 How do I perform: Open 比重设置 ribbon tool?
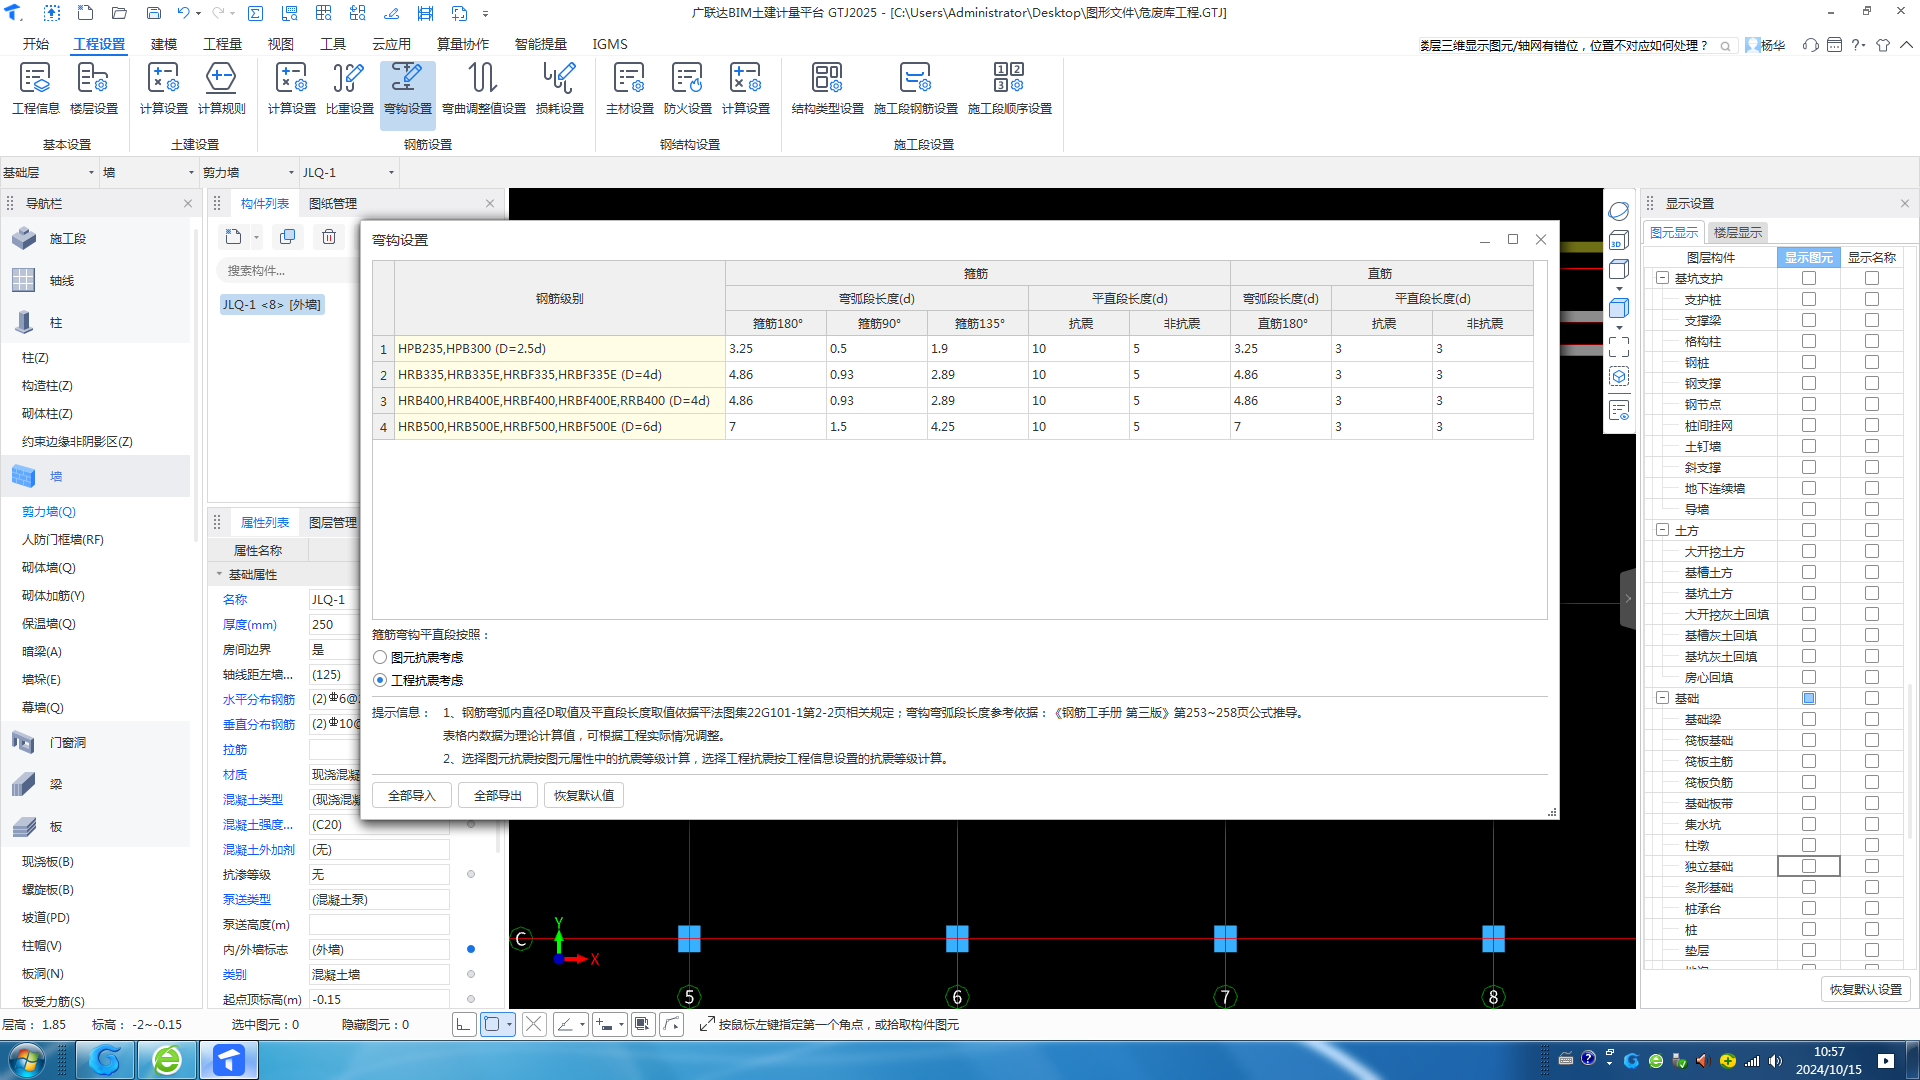[349, 89]
